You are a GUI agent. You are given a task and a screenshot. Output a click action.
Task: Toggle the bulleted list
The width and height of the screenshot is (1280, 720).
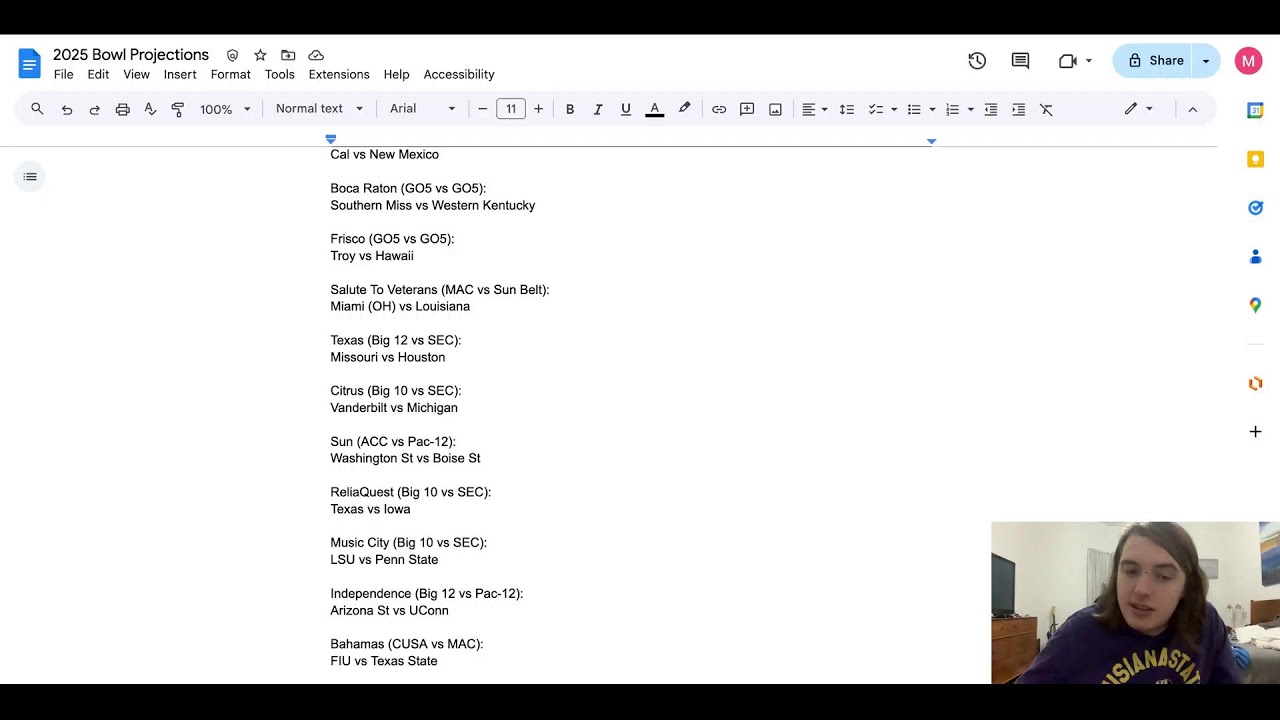pos(914,109)
